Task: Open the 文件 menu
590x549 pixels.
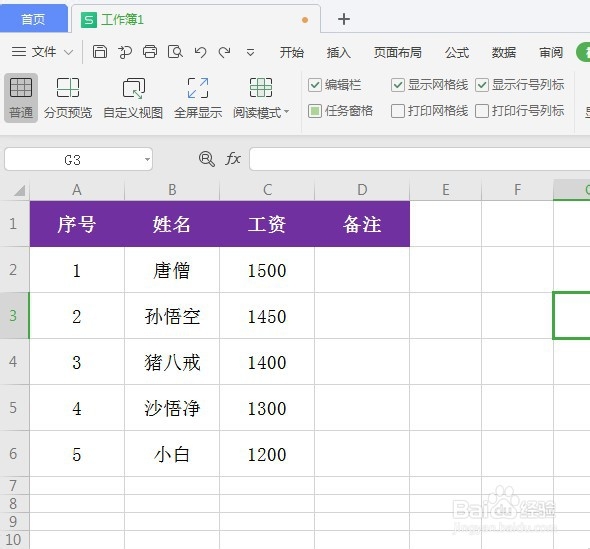Action: [x=44, y=52]
